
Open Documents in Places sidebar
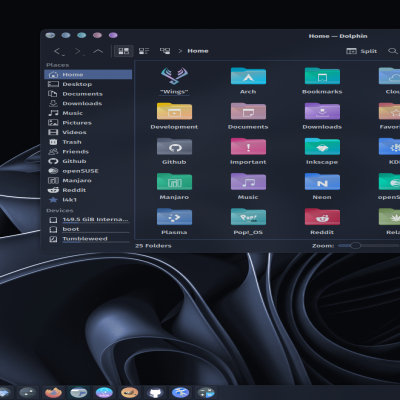pos(88,94)
